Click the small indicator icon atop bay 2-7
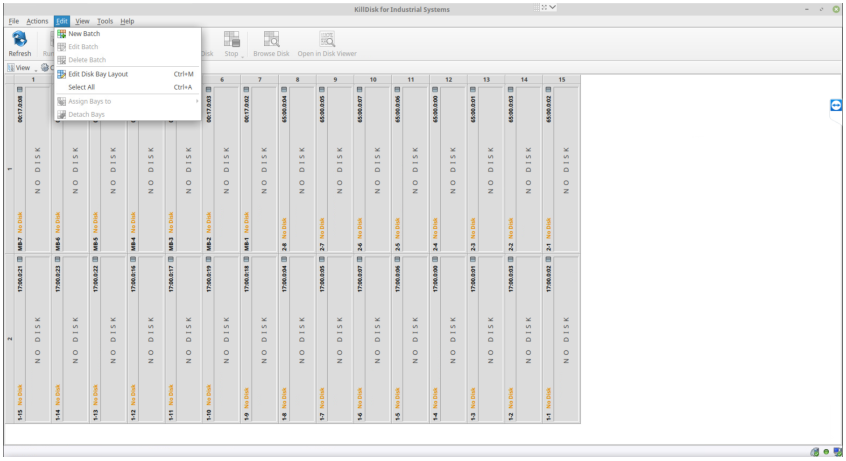 (322, 90)
